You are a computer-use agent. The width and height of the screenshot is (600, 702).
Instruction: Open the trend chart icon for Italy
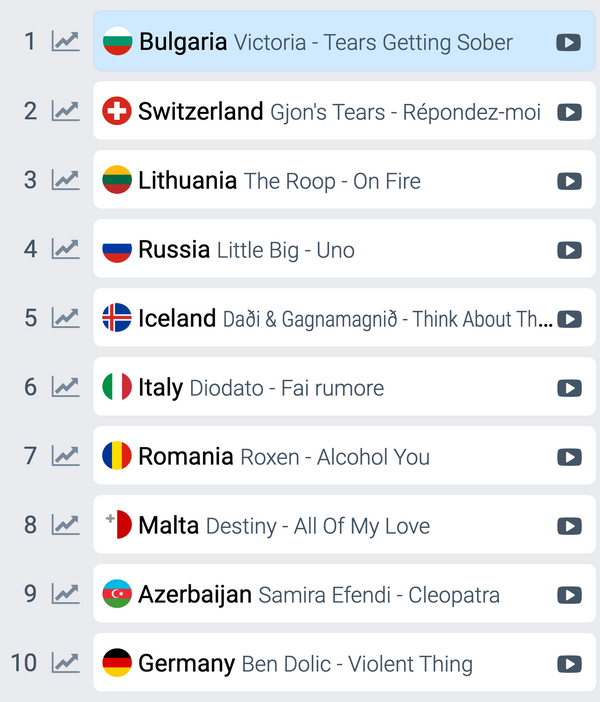pyautogui.click(x=65, y=386)
